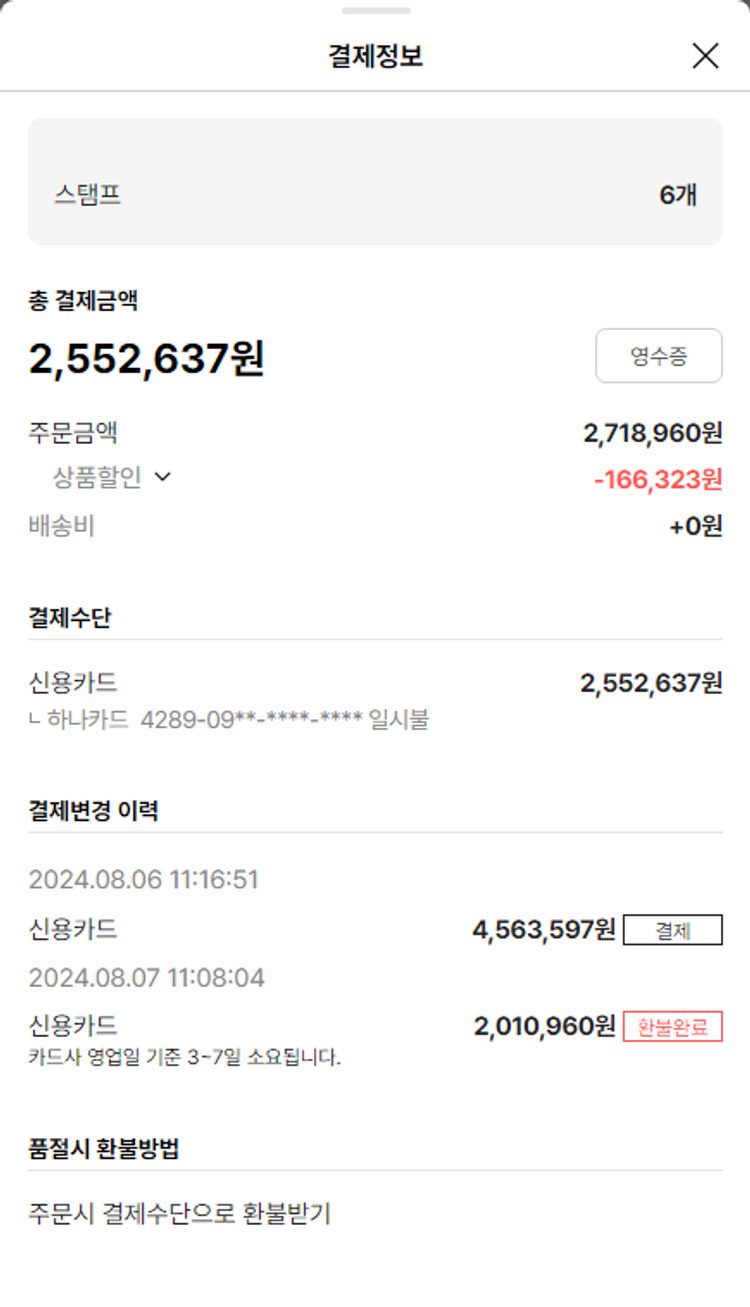Screen dimensions: 750x1307
Task: Click the 상품할인 label text
Action: [x=97, y=478]
